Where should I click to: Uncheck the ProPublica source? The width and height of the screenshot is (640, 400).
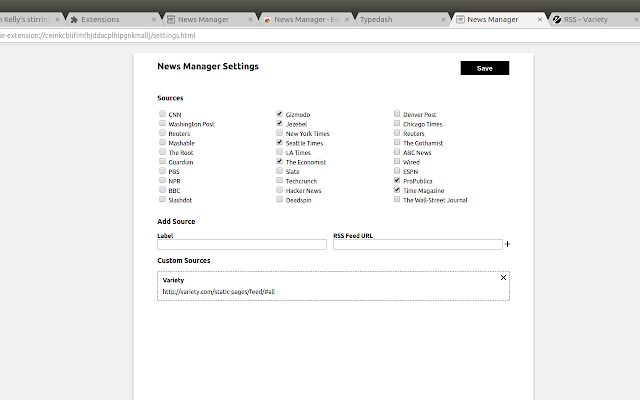point(397,180)
